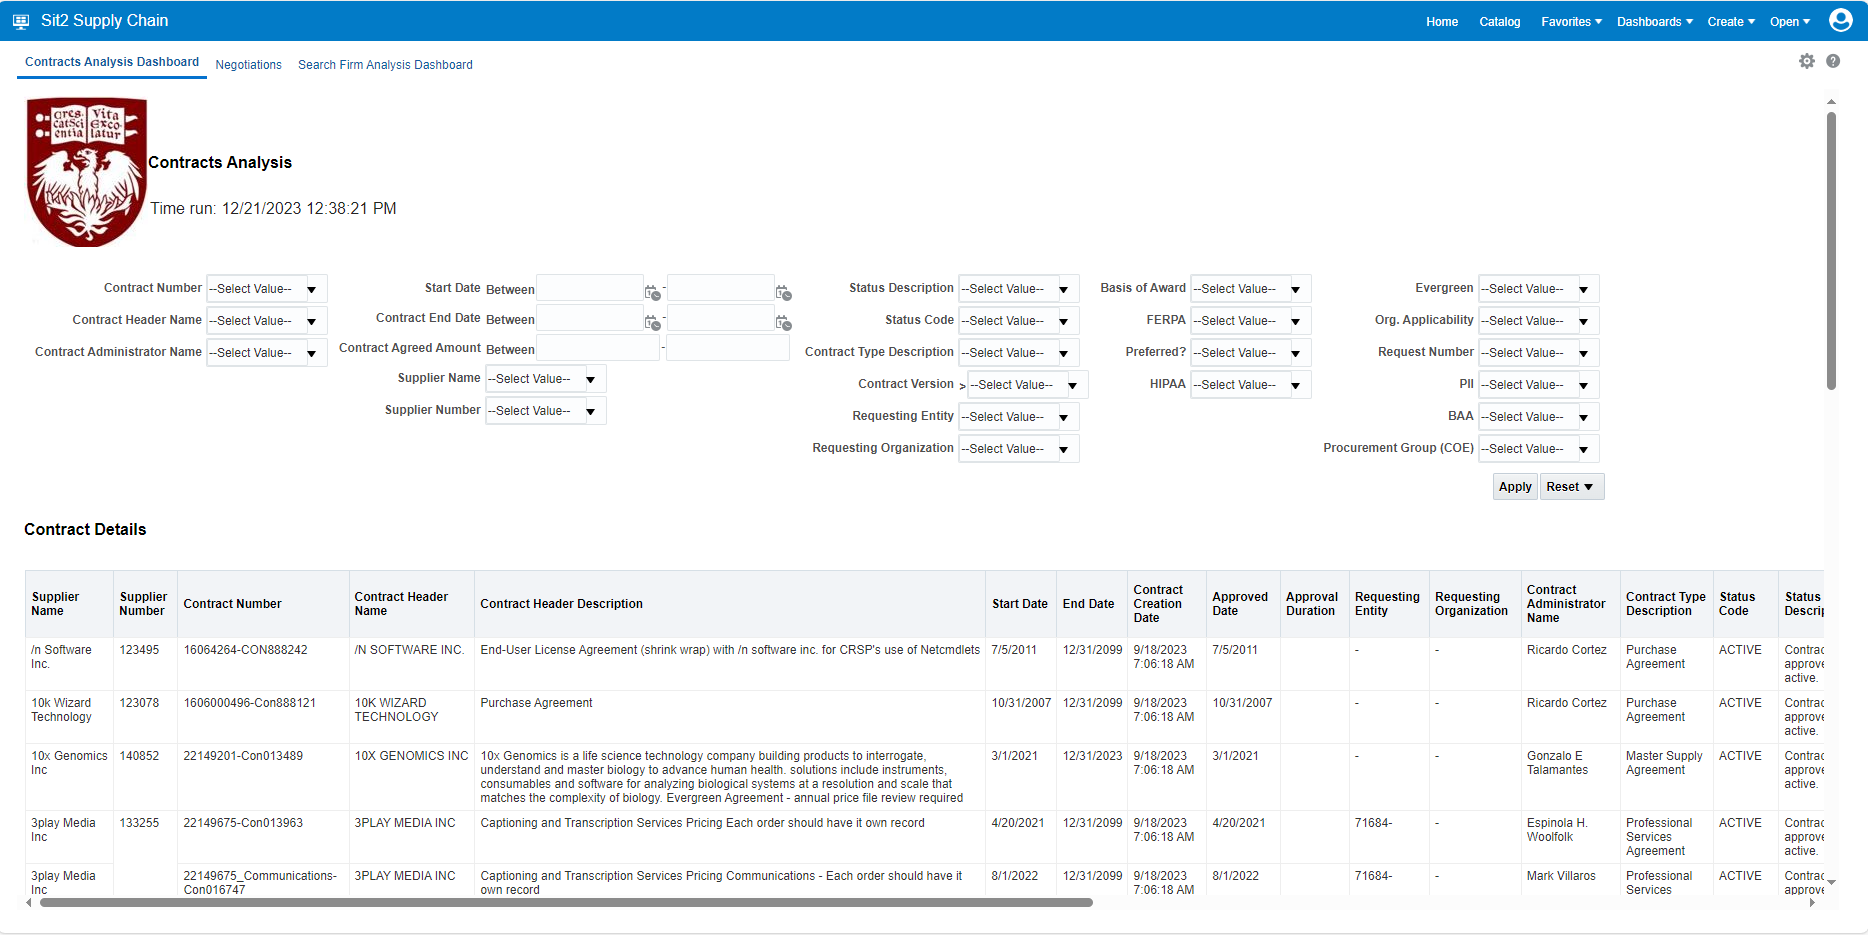Screen dimensions: 1868x935
Task: Click the Contract Agreed Amount from field
Action: click(x=598, y=348)
